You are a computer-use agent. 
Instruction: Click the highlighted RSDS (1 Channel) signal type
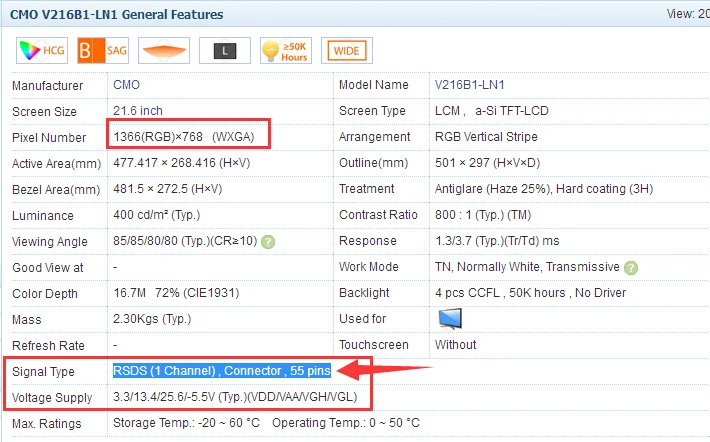[222, 371]
